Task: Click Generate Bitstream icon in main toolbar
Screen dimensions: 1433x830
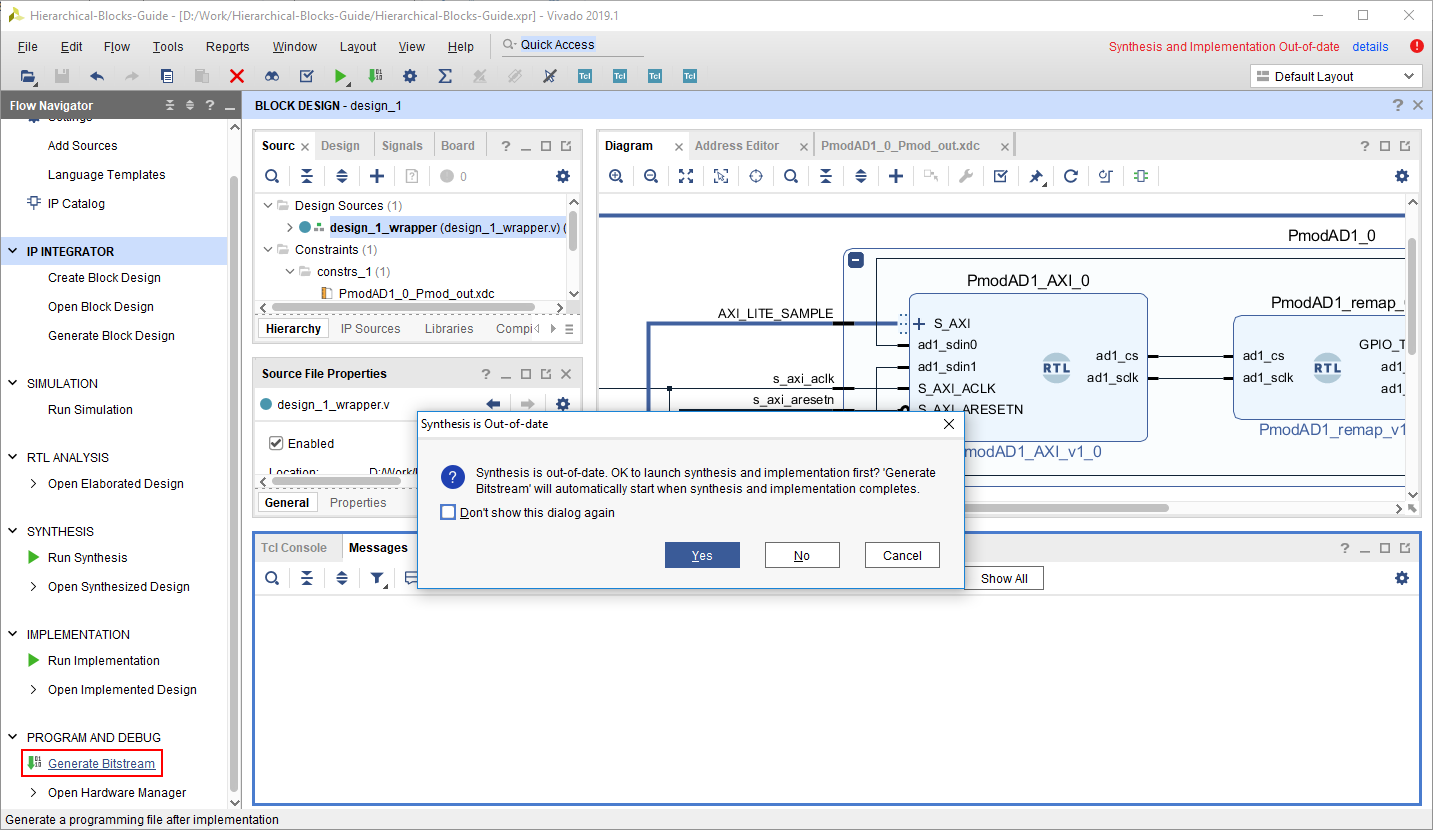Action: (x=375, y=76)
